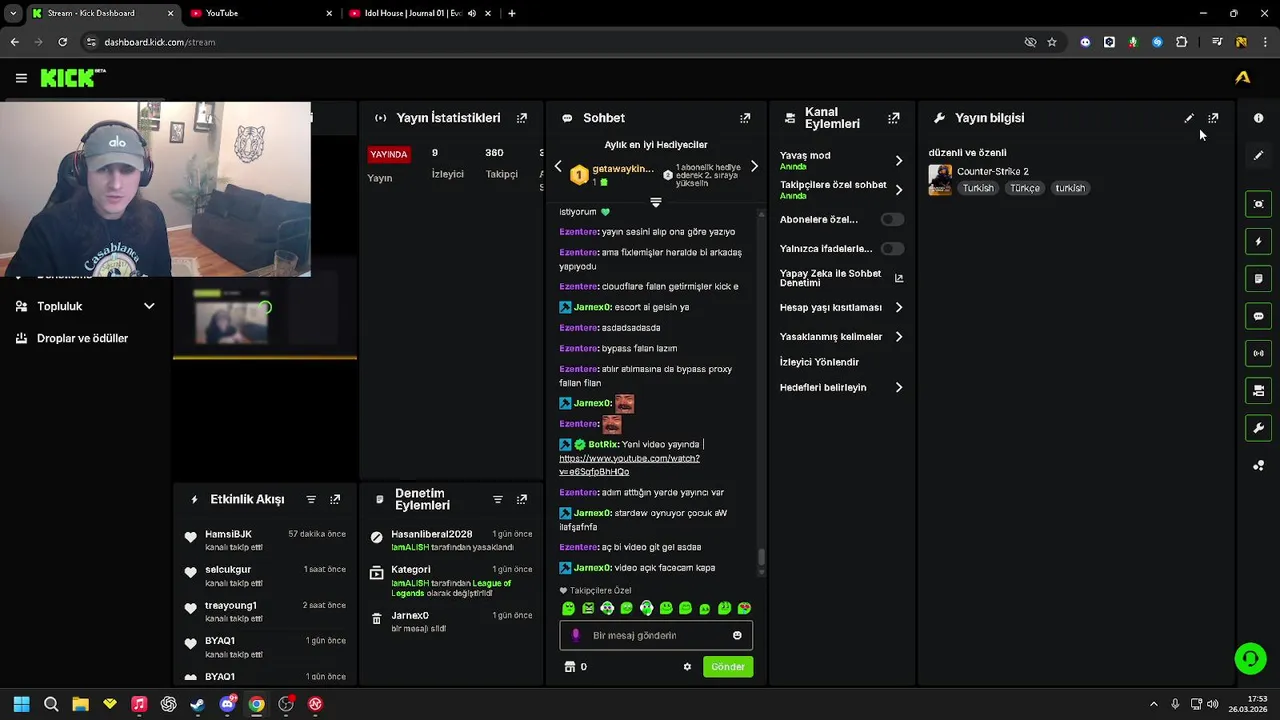
Task: Click the broadcast signal icon in right sidebar
Action: pos(1259,353)
